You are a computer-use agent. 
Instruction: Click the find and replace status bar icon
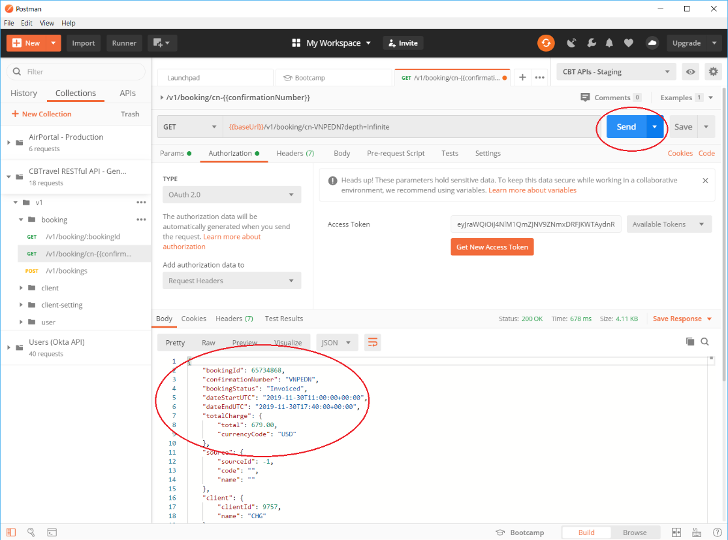point(31,532)
